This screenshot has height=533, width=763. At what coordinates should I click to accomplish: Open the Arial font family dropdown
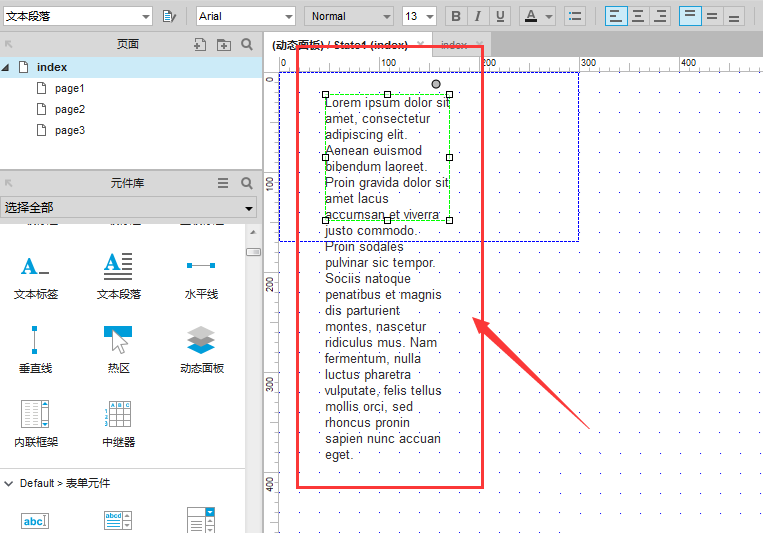coord(246,16)
